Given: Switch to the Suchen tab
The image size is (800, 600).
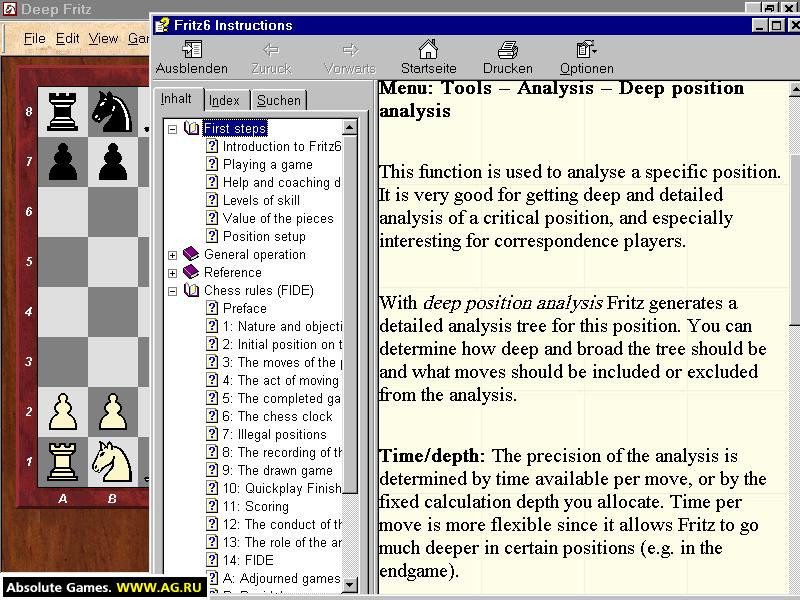Looking at the screenshot, I should (x=279, y=101).
